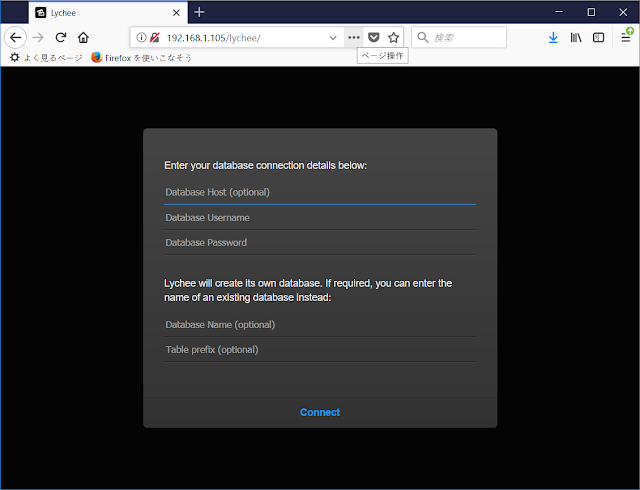Bookmark this page with the star icon
640x490 pixels.
click(393, 38)
